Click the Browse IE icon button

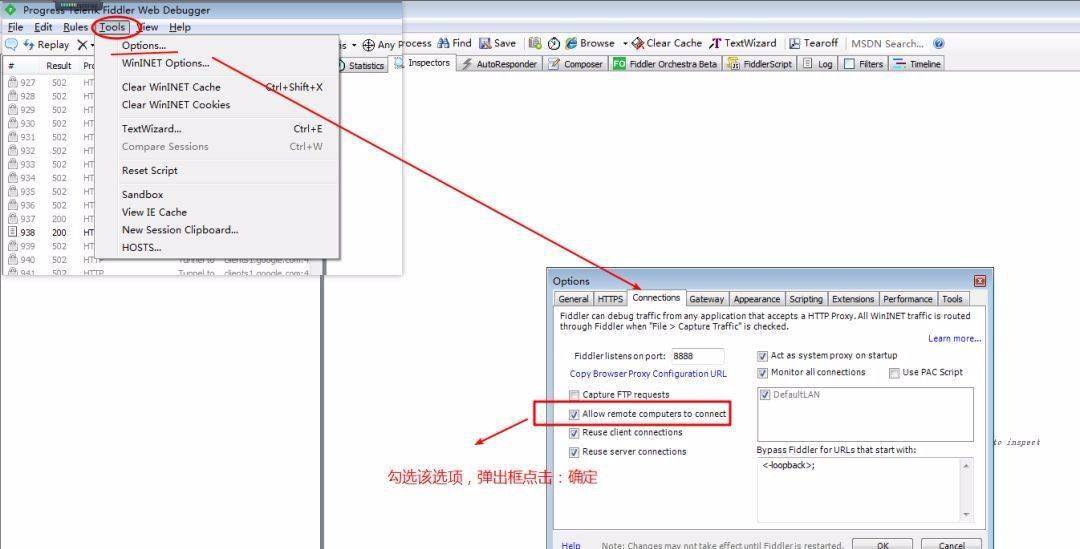pos(590,43)
